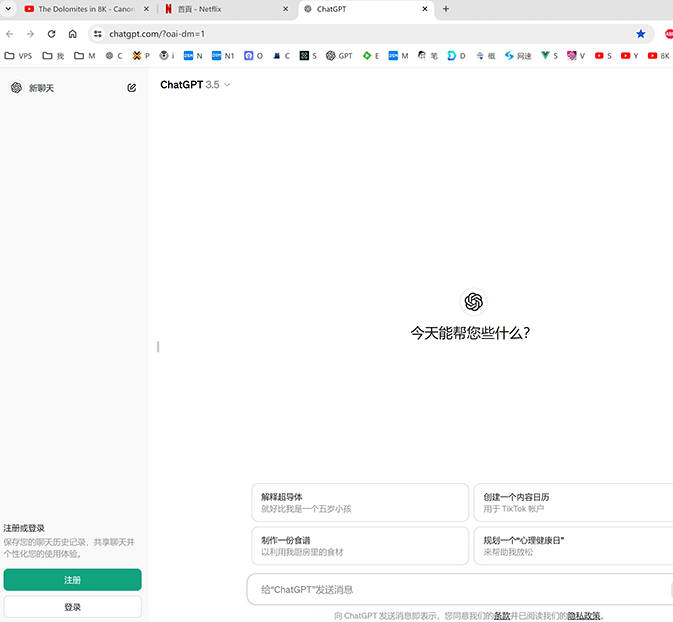Go forward to the next page

30,34
